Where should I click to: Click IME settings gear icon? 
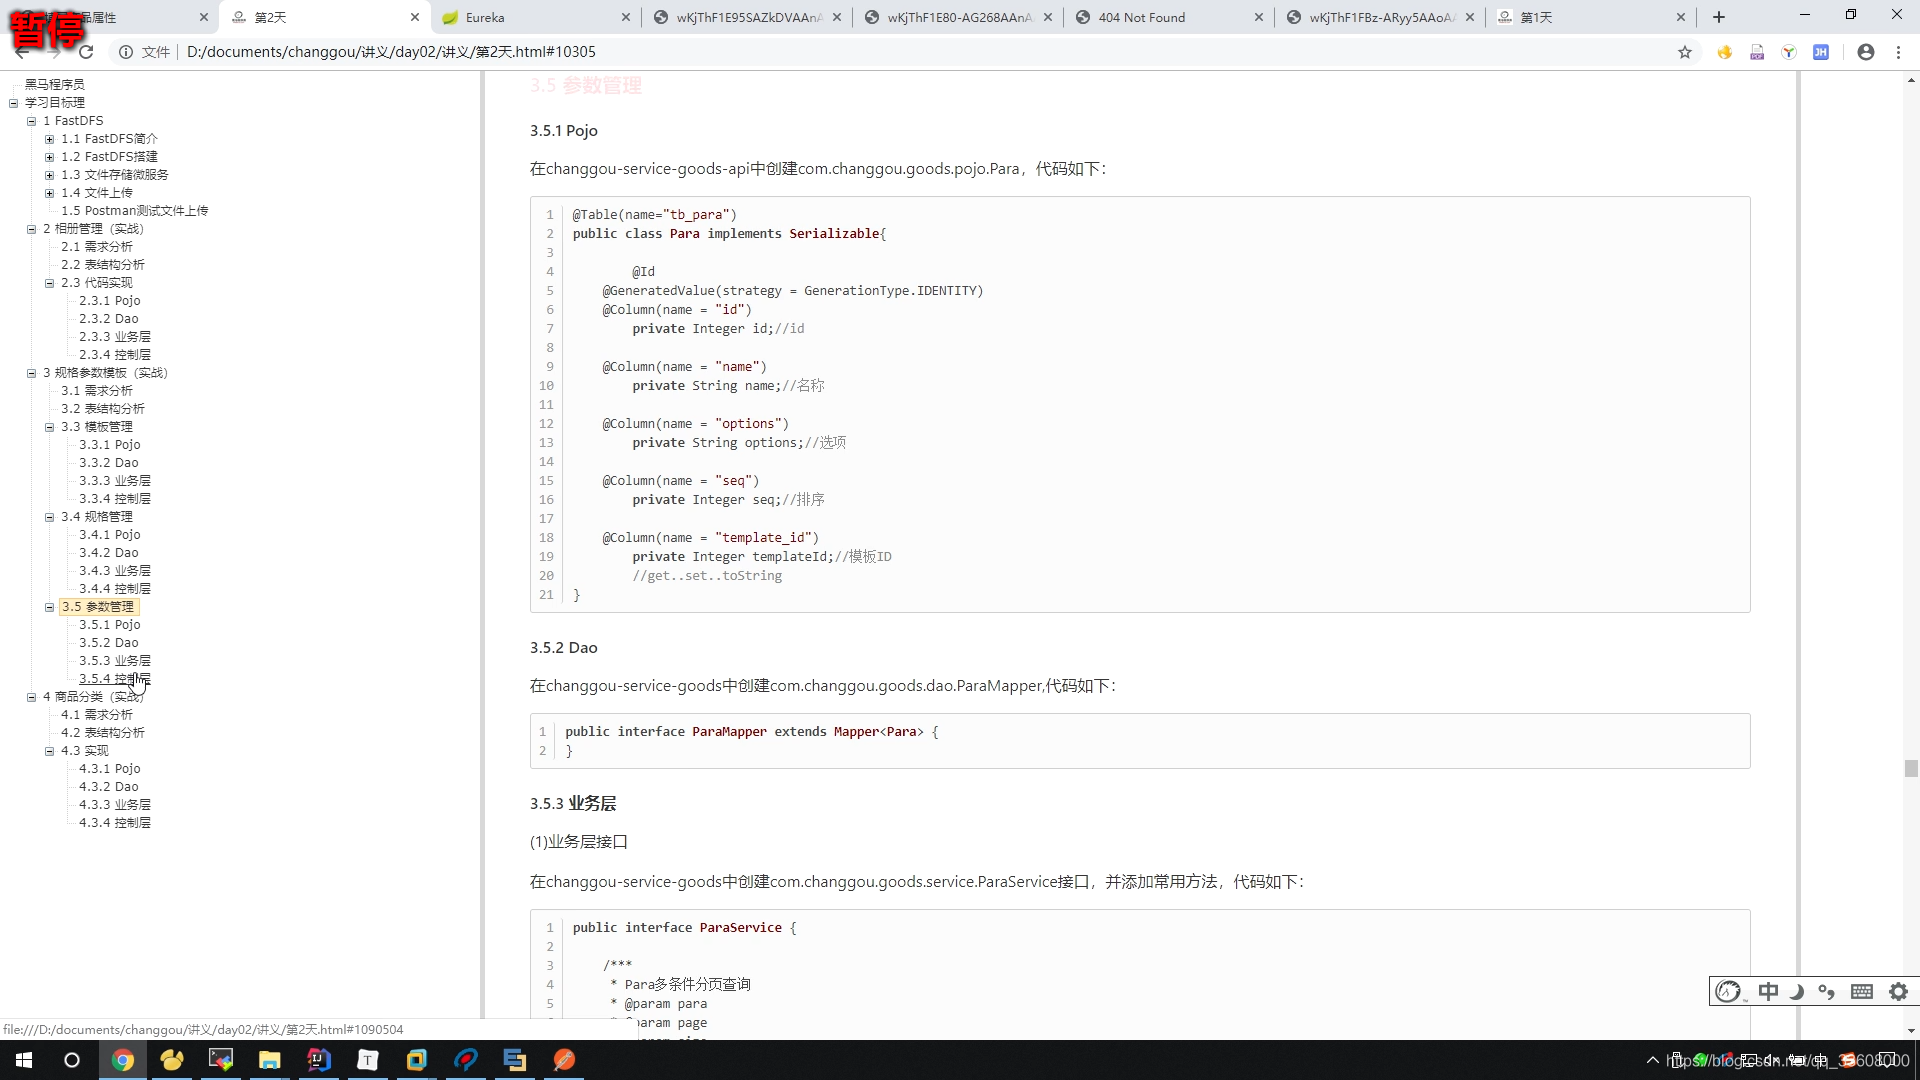pyautogui.click(x=1898, y=991)
